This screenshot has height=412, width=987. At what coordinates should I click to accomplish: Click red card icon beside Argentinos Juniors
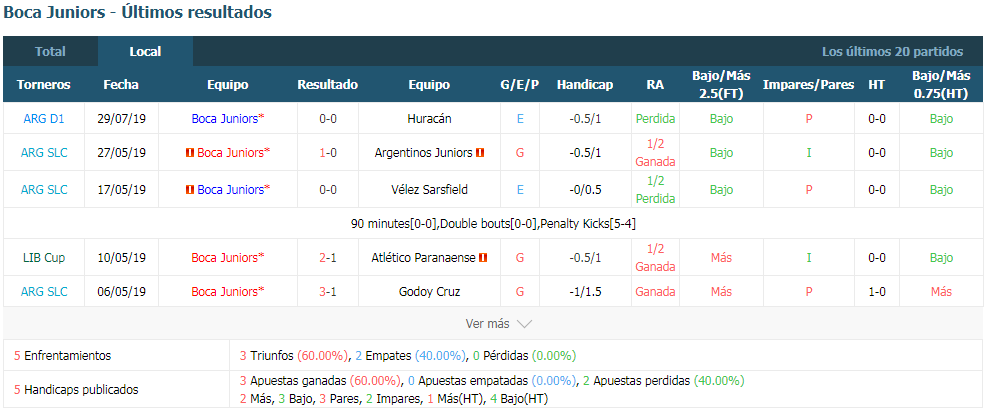coord(480,153)
